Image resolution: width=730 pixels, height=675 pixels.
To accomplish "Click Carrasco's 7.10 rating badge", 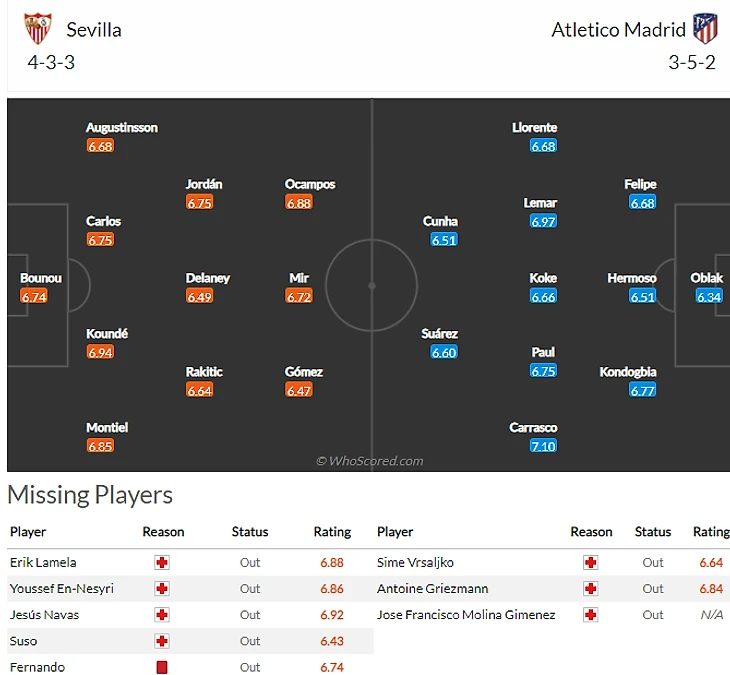I will coord(543,446).
